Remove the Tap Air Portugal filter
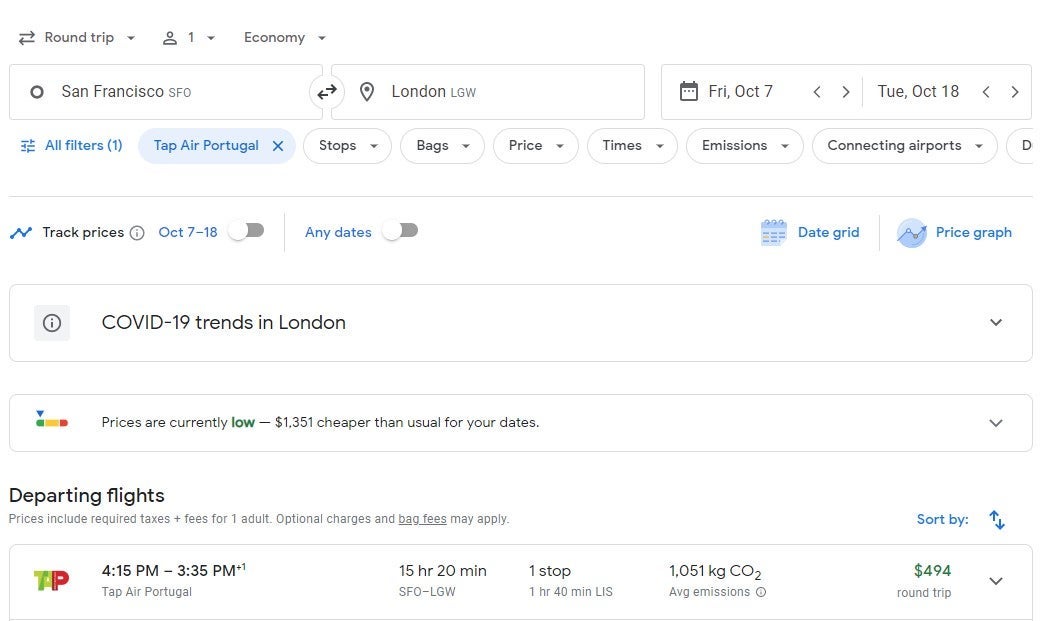This screenshot has height=621, width=1042. [278, 146]
